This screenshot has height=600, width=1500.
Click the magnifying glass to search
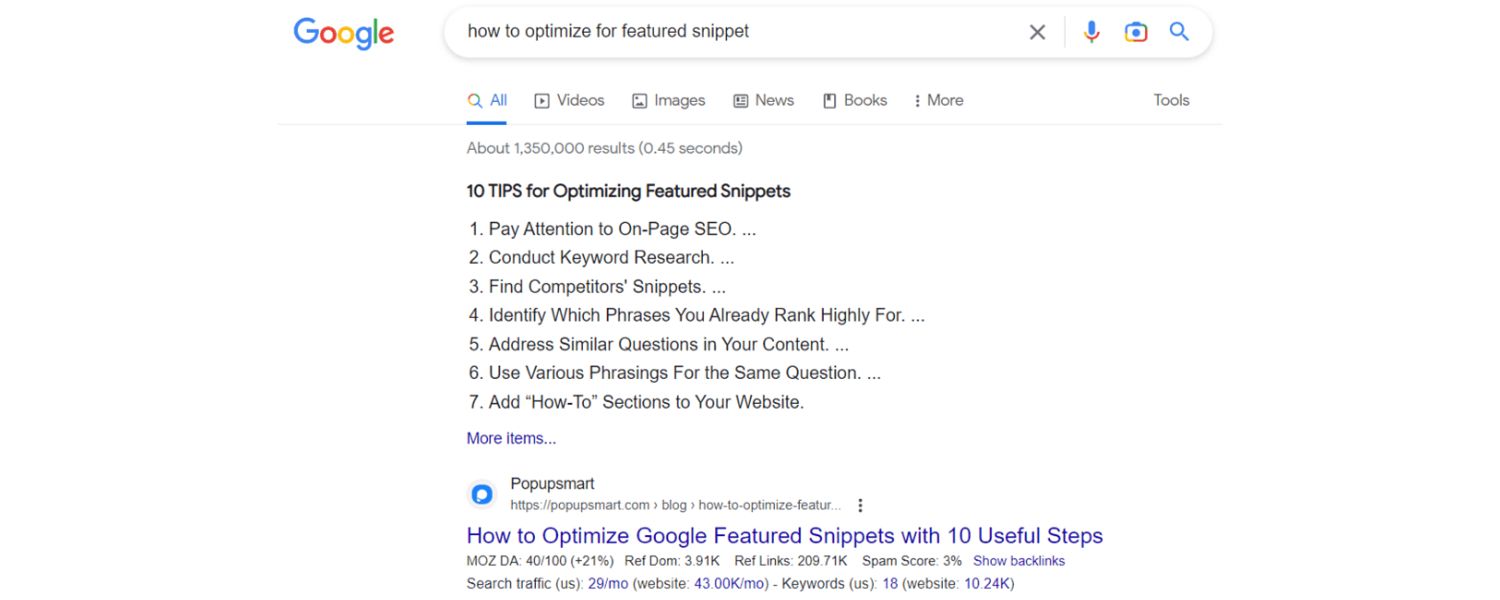click(1179, 31)
